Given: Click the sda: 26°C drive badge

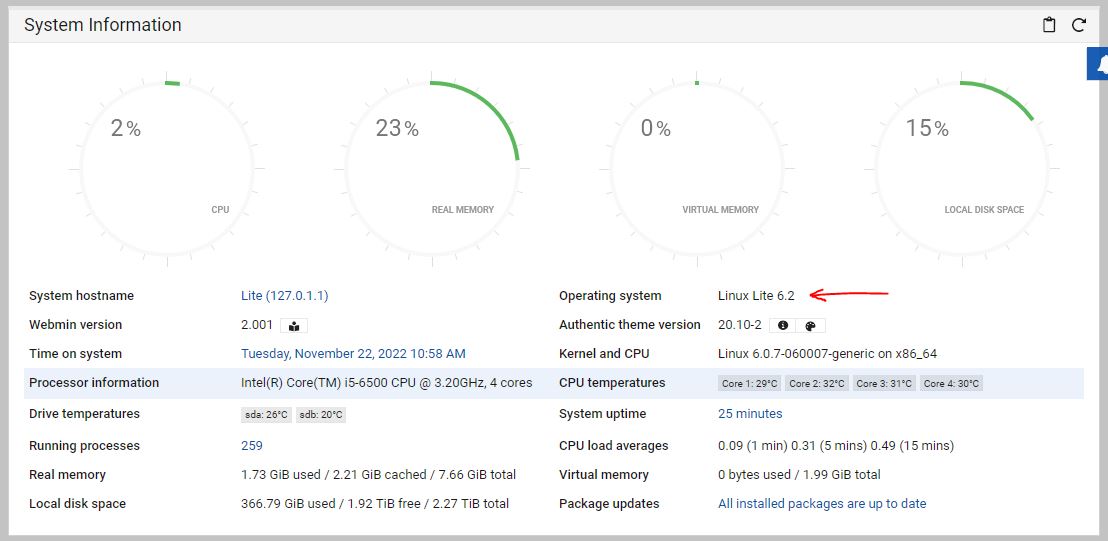Looking at the screenshot, I should [266, 415].
